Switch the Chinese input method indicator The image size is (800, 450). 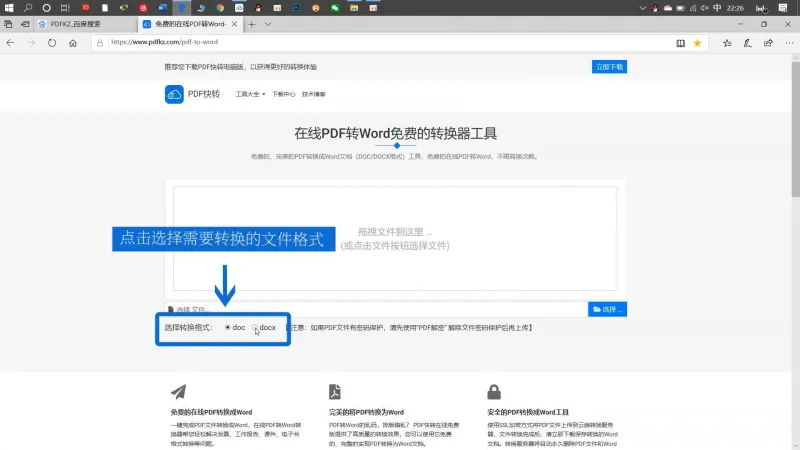pyautogui.click(x=717, y=8)
